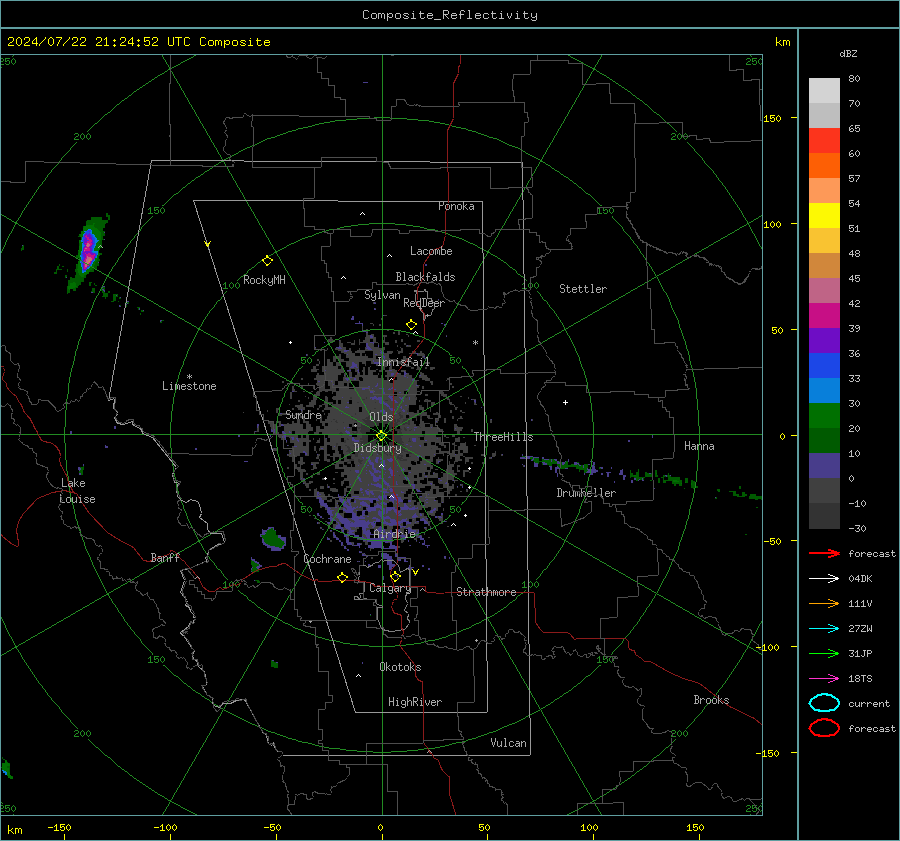Click the Blackfalds label
Viewport: 900px width, 841px height.
[425, 277]
